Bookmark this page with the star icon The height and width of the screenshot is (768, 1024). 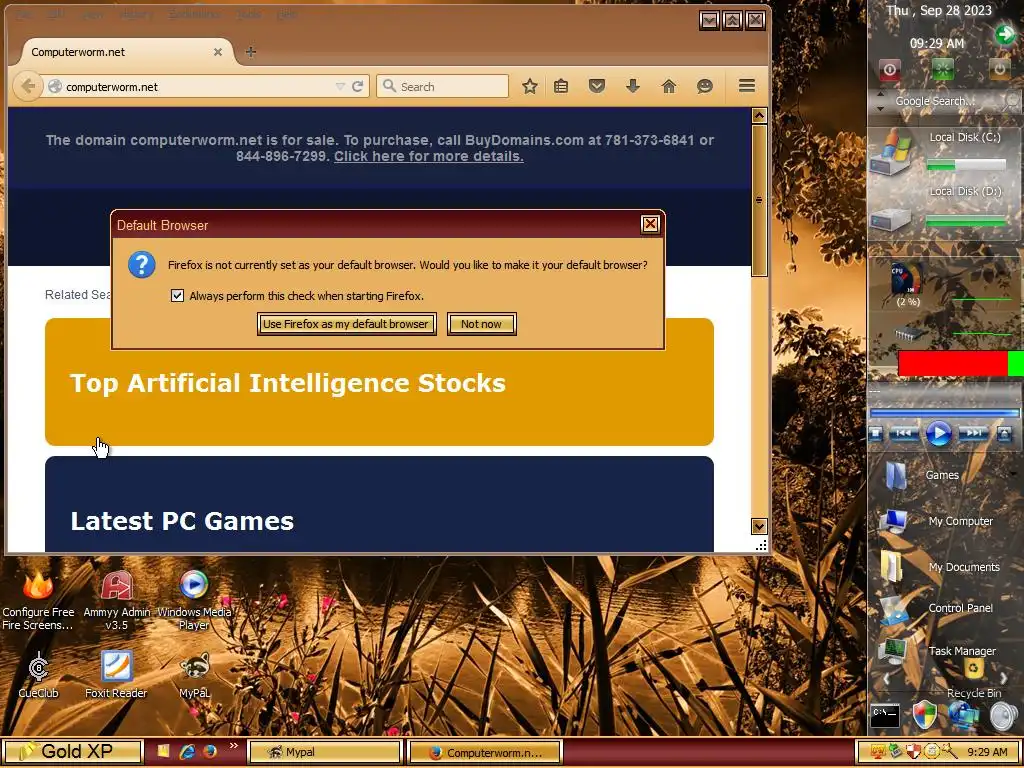[530, 86]
